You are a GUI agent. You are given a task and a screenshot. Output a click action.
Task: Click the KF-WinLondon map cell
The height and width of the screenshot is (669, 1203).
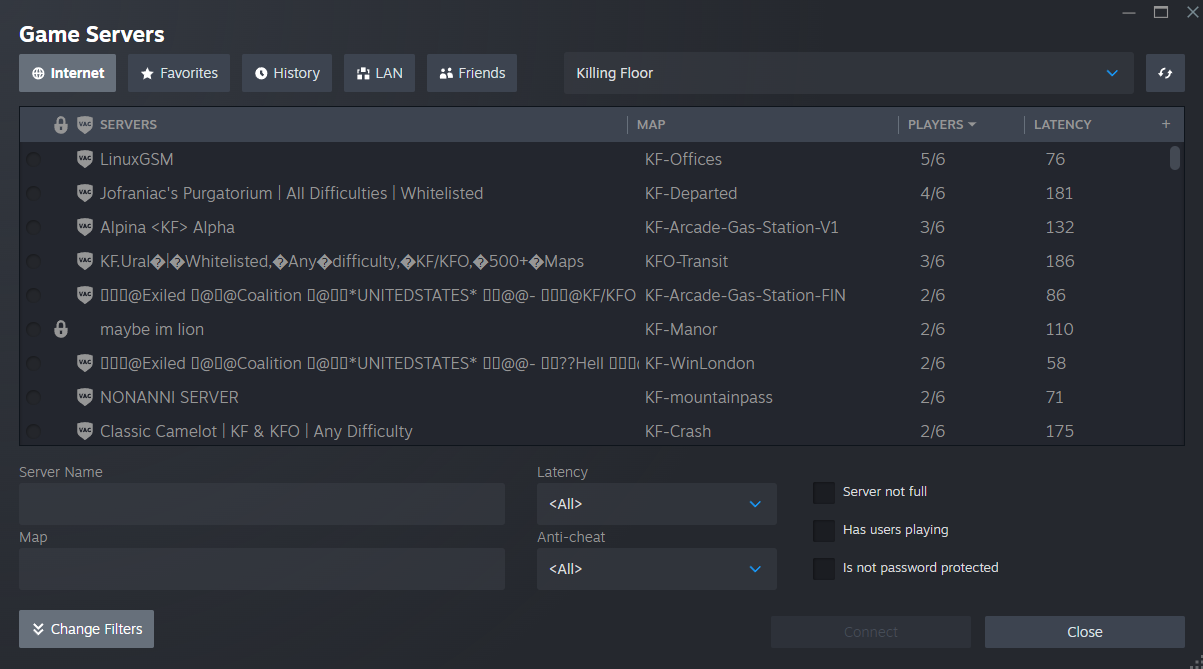[700, 363]
